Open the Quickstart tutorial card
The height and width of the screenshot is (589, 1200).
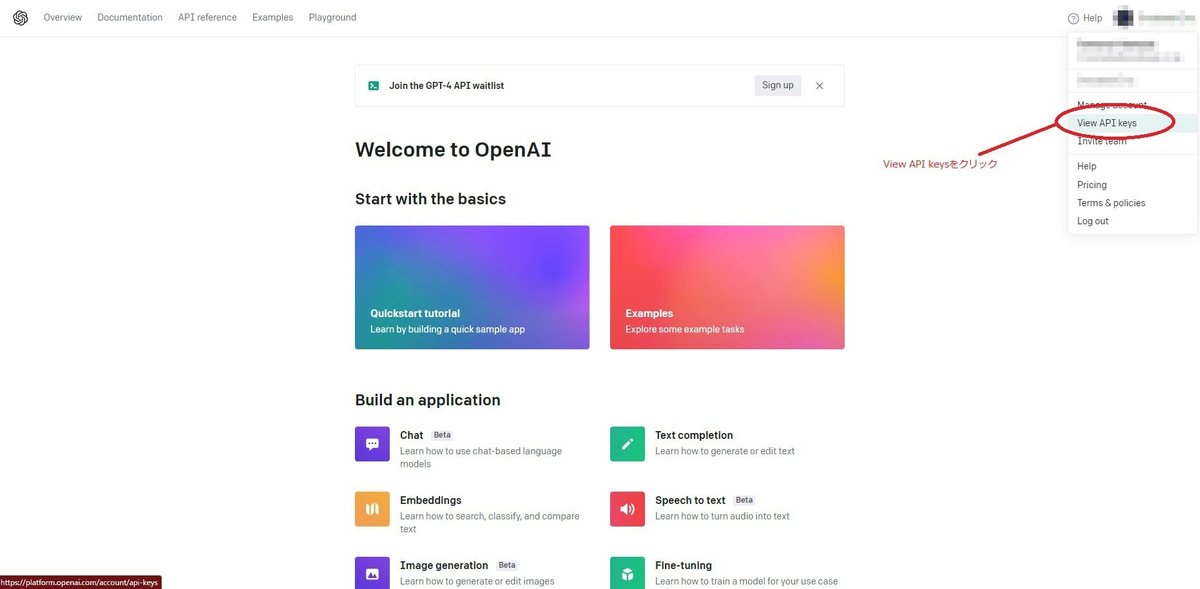472,288
